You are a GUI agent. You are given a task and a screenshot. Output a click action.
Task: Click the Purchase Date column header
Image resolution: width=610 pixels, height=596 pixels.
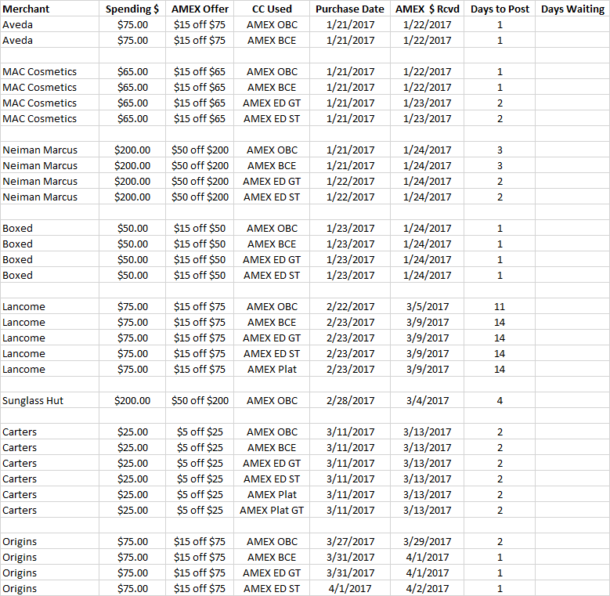pos(345,8)
